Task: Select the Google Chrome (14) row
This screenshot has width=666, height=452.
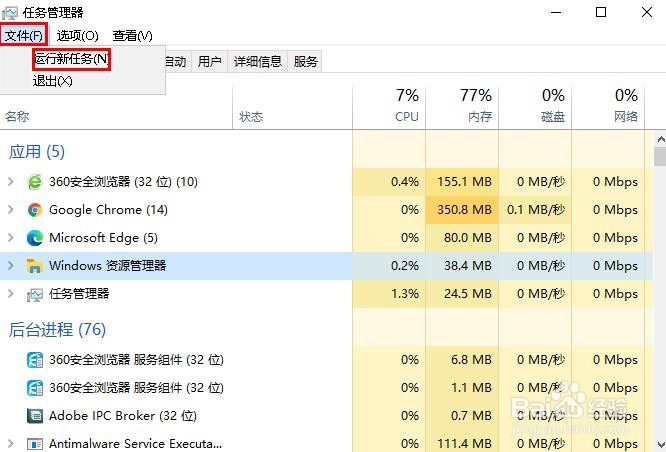Action: tap(326, 210)
